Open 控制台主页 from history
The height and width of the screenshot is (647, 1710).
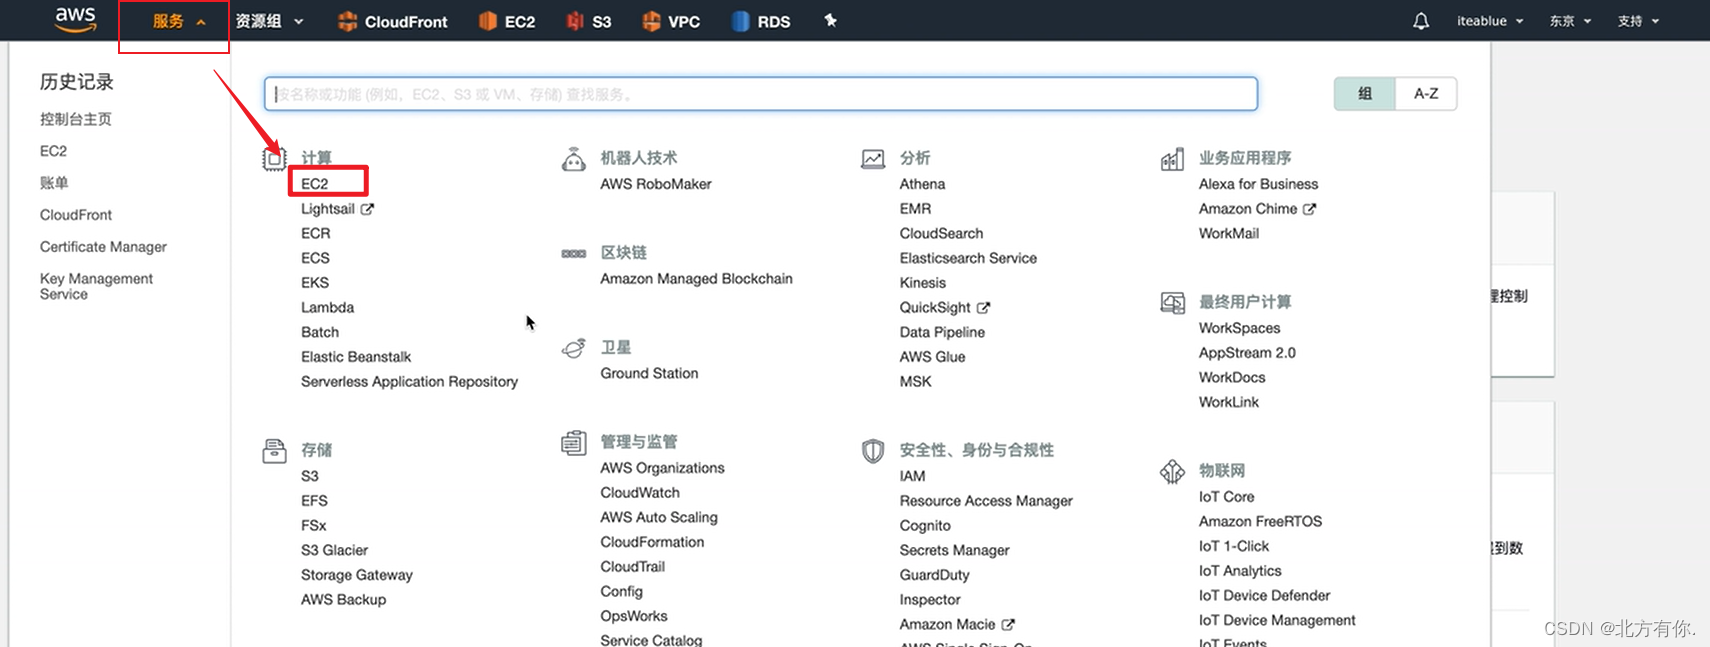point(76,119)
